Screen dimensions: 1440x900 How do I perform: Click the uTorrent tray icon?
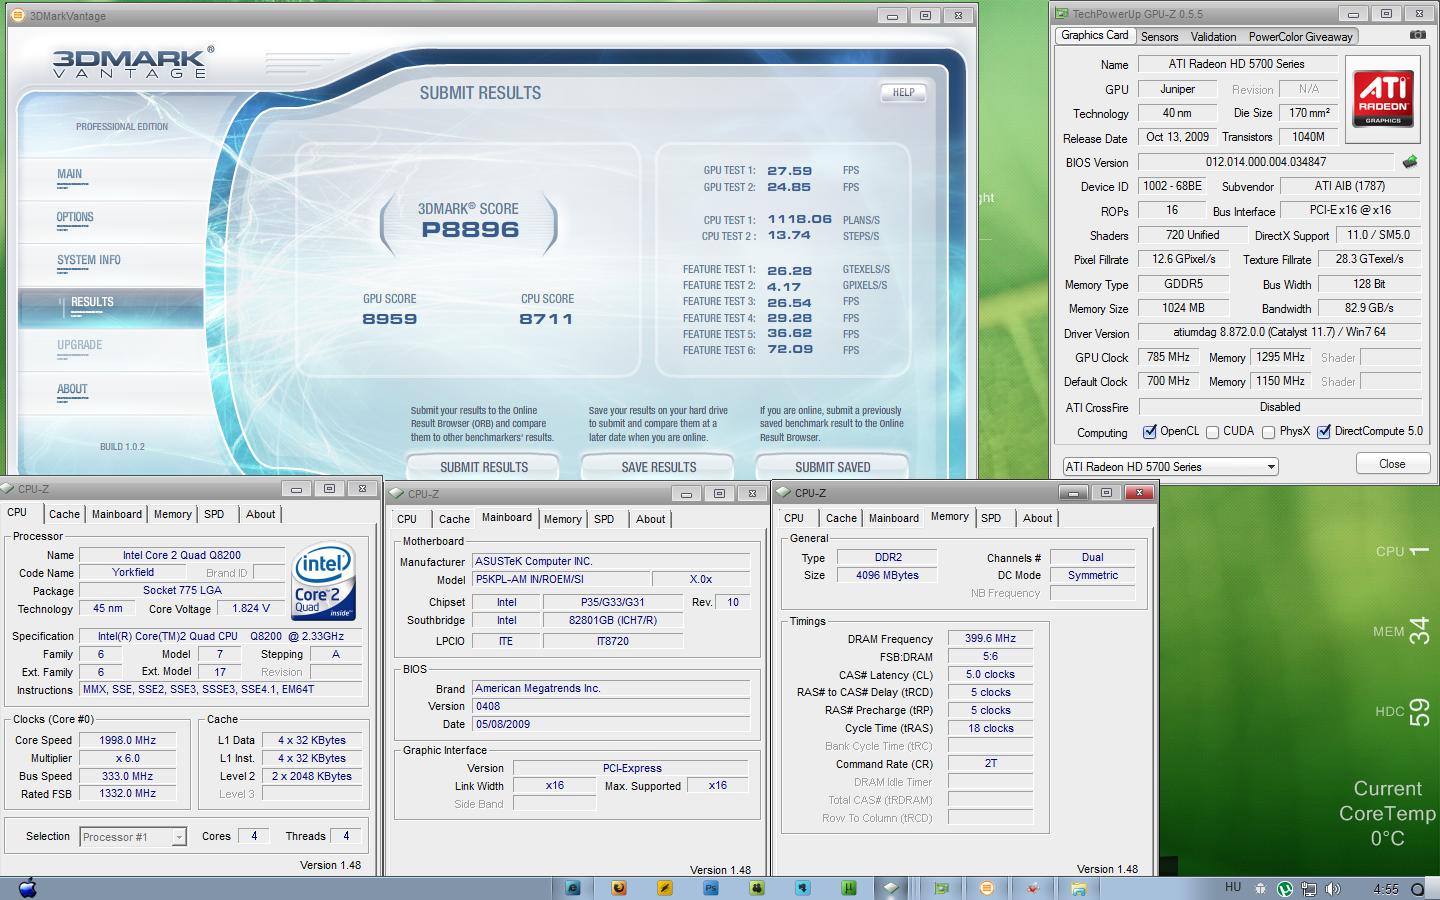point(1285,888)
